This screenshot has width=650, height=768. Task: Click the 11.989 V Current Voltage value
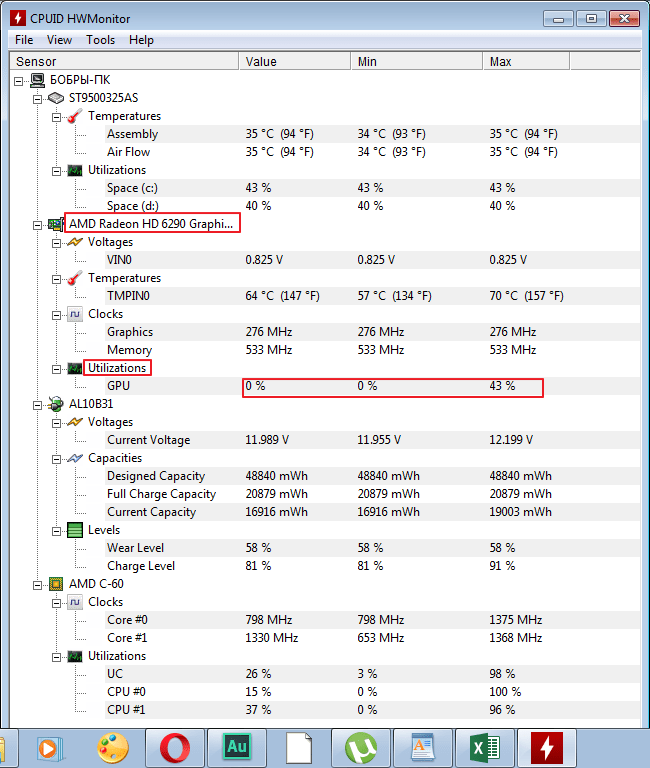coord(267,440)
